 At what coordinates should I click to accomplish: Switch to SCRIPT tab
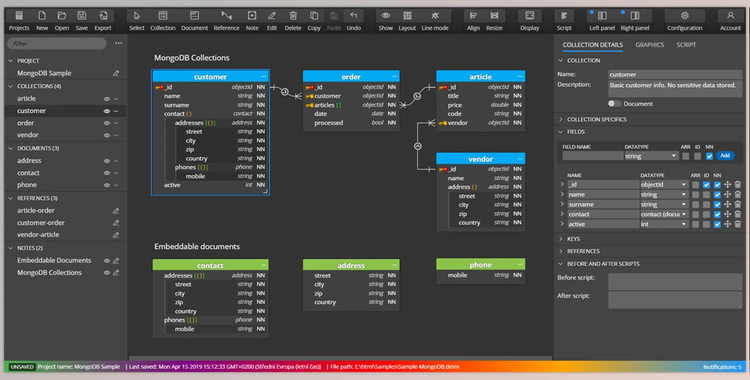pyautogui.click(x=686, y=45)
